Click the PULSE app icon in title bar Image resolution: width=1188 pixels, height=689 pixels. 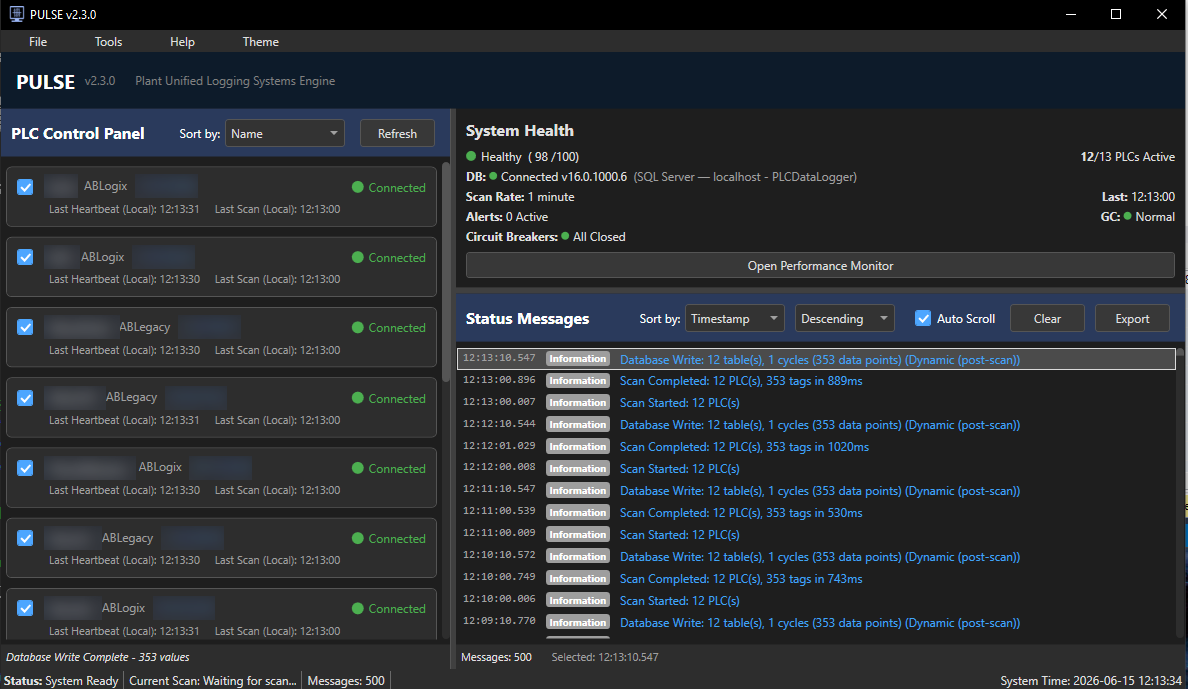[x=16, y=14]
